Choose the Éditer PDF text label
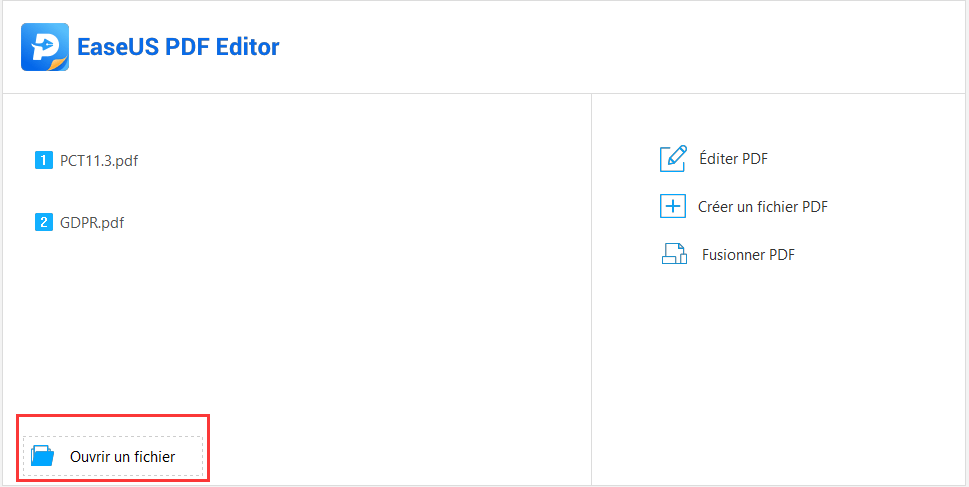 [x=734, y=158]
